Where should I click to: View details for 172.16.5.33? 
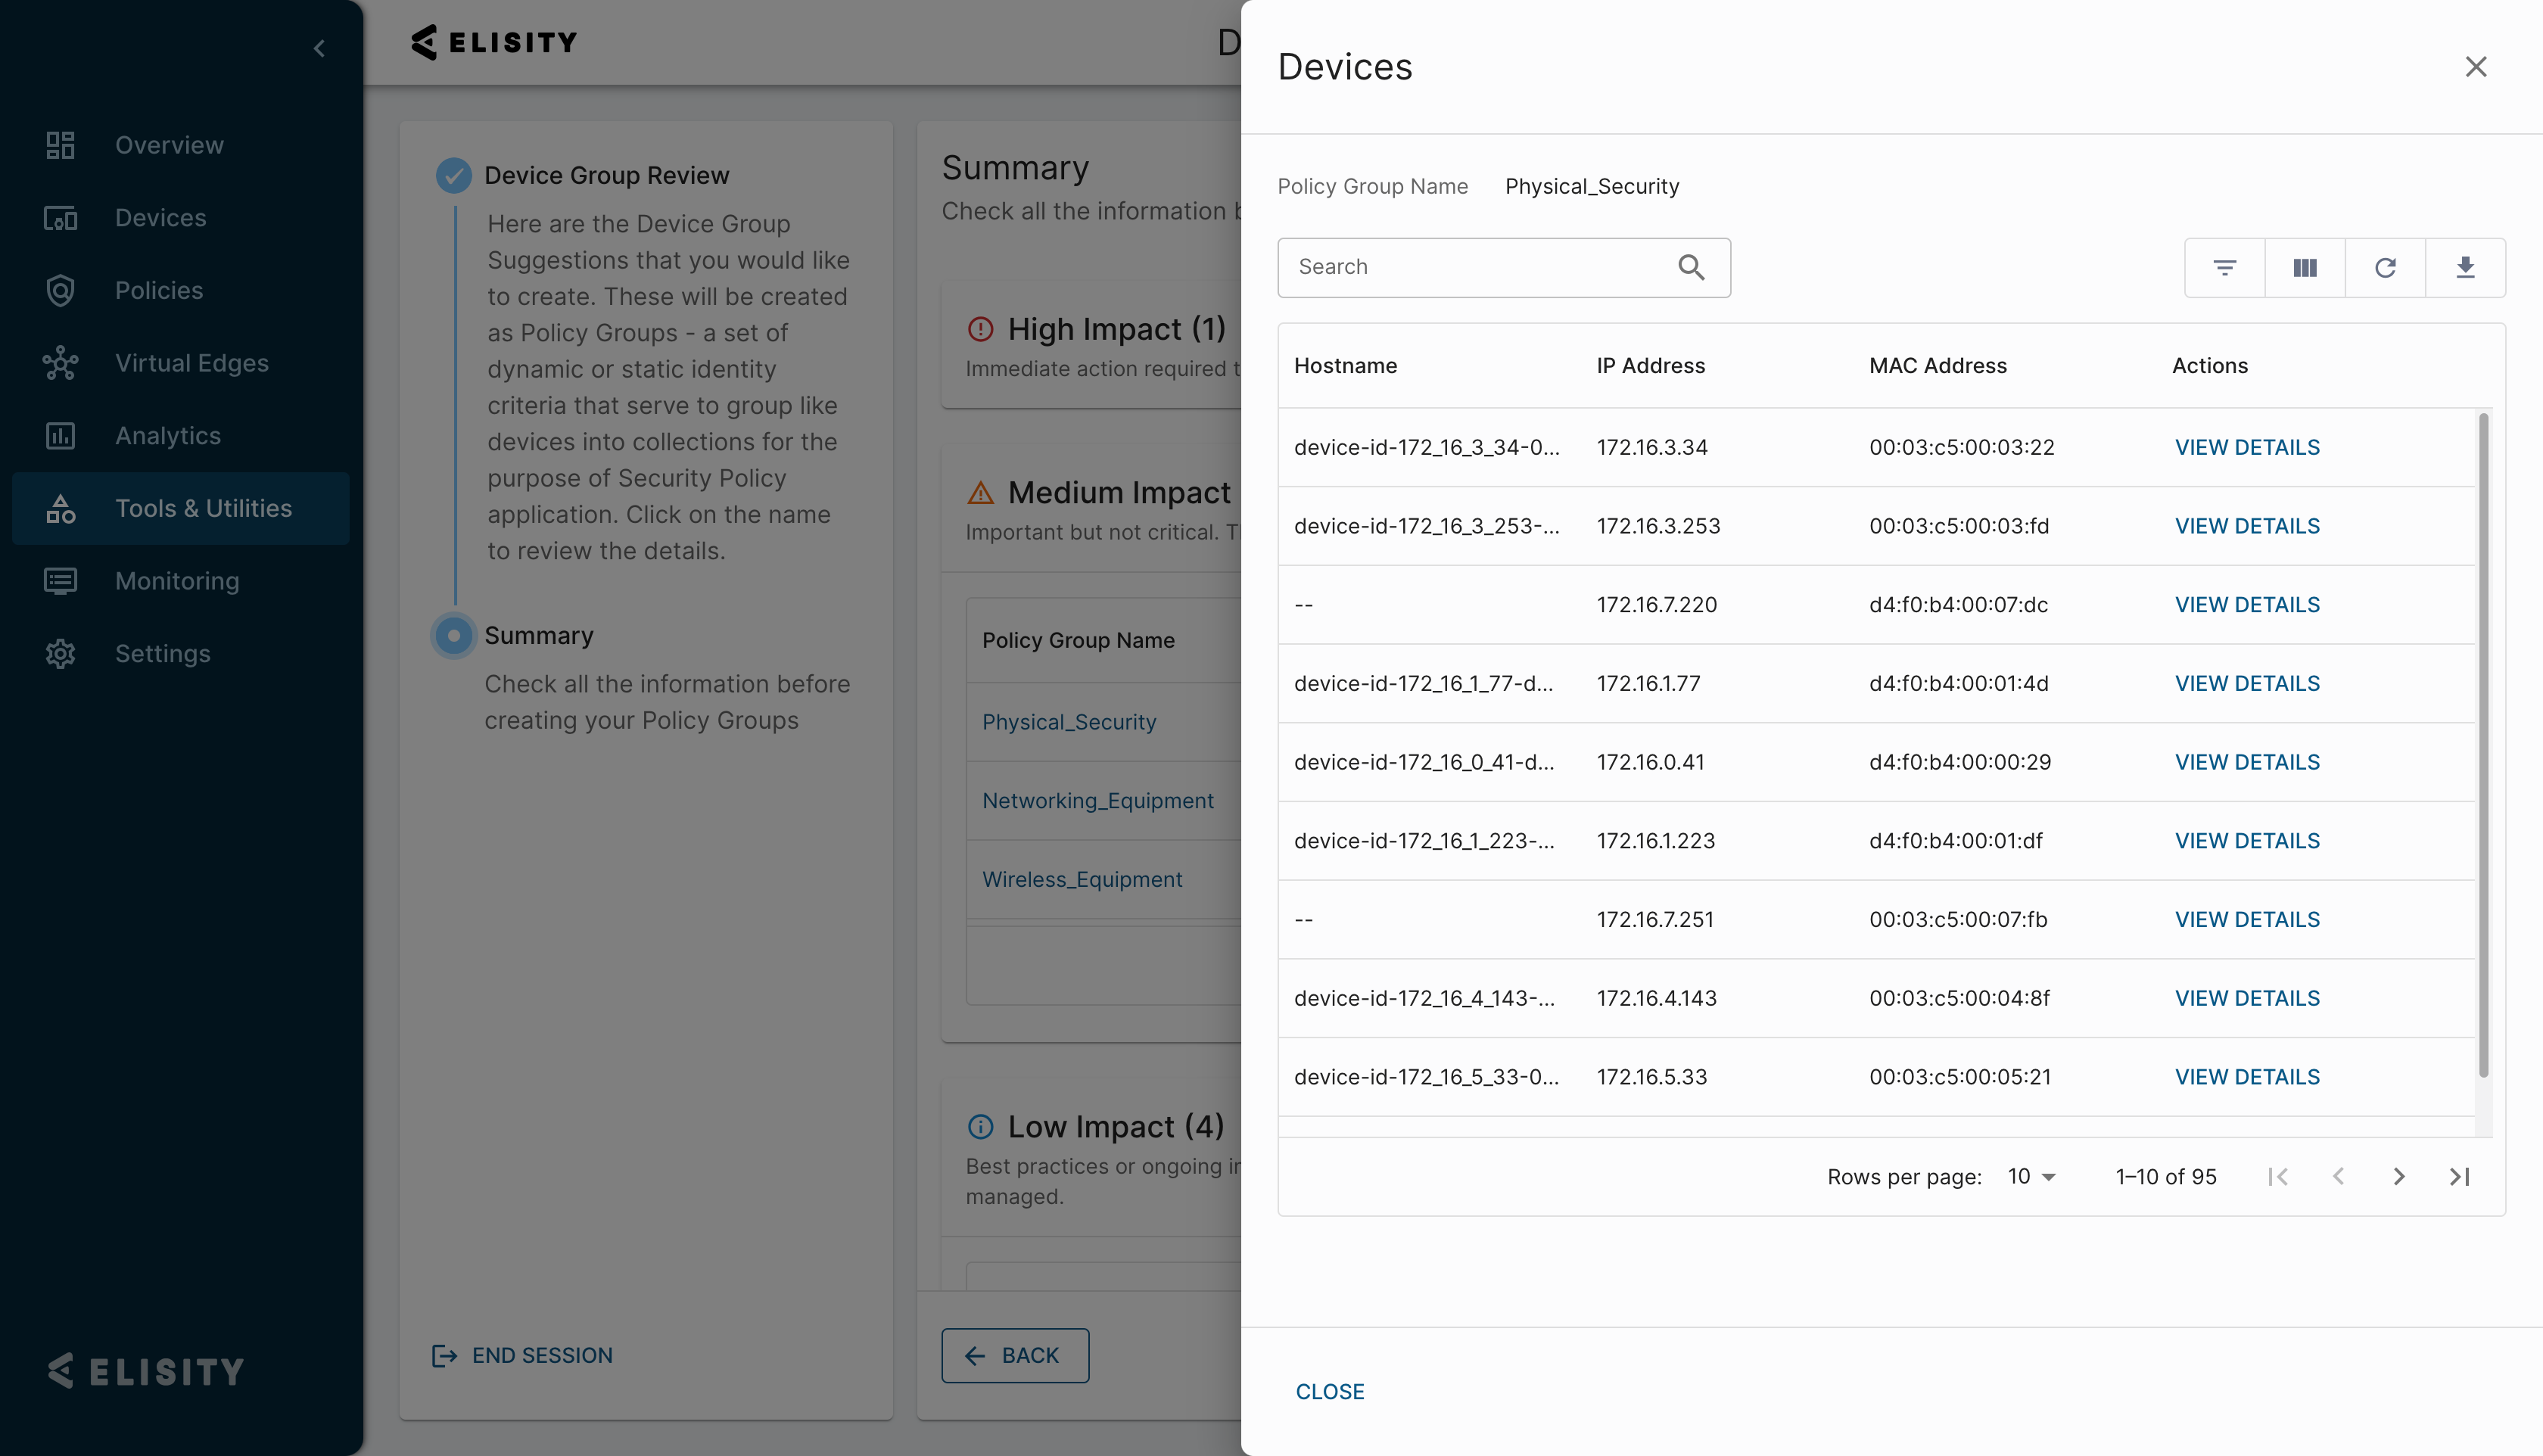point(2247,1077)
